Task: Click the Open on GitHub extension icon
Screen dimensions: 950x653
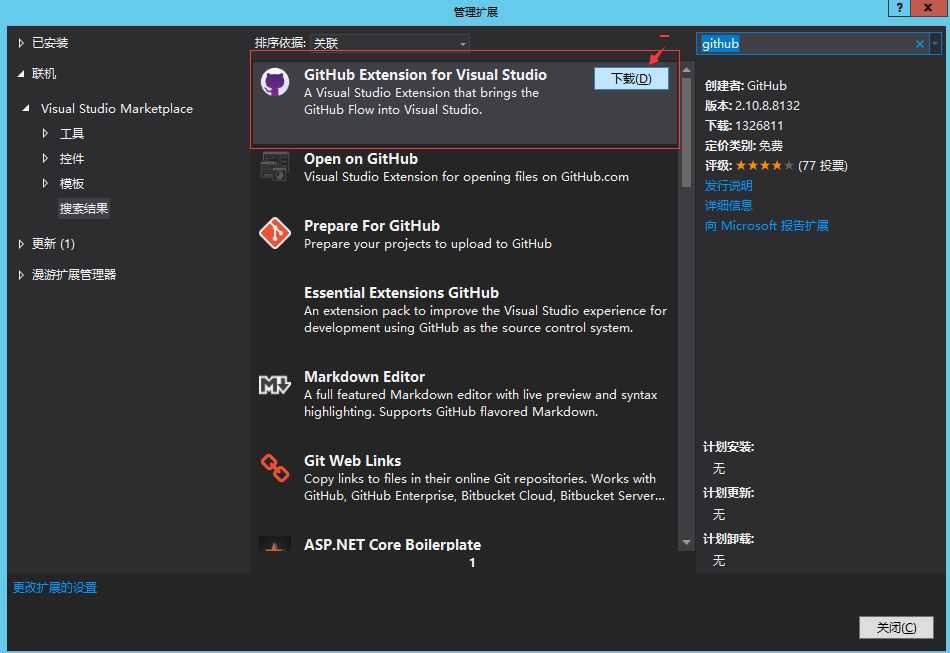Action: pos(275,166)
